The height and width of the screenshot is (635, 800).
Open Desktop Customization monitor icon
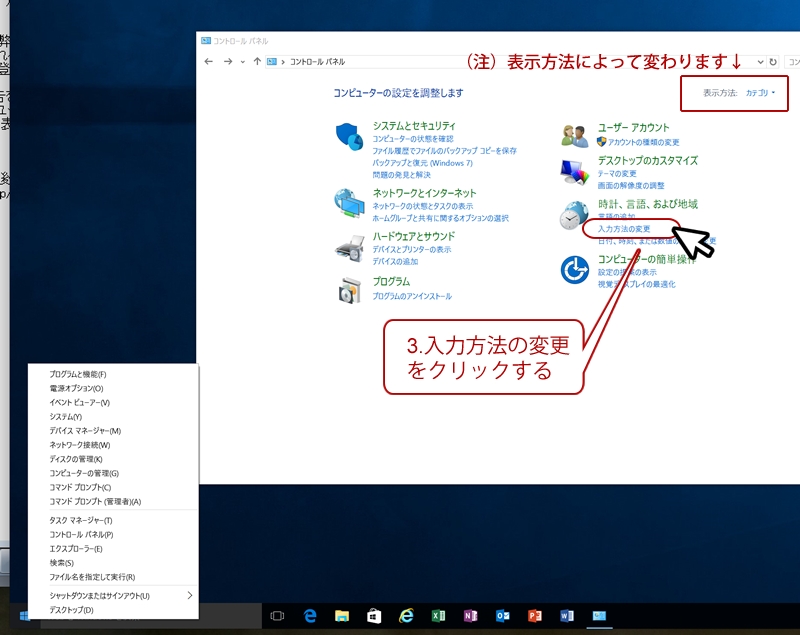pyautogui.click(x=575, y=172)
